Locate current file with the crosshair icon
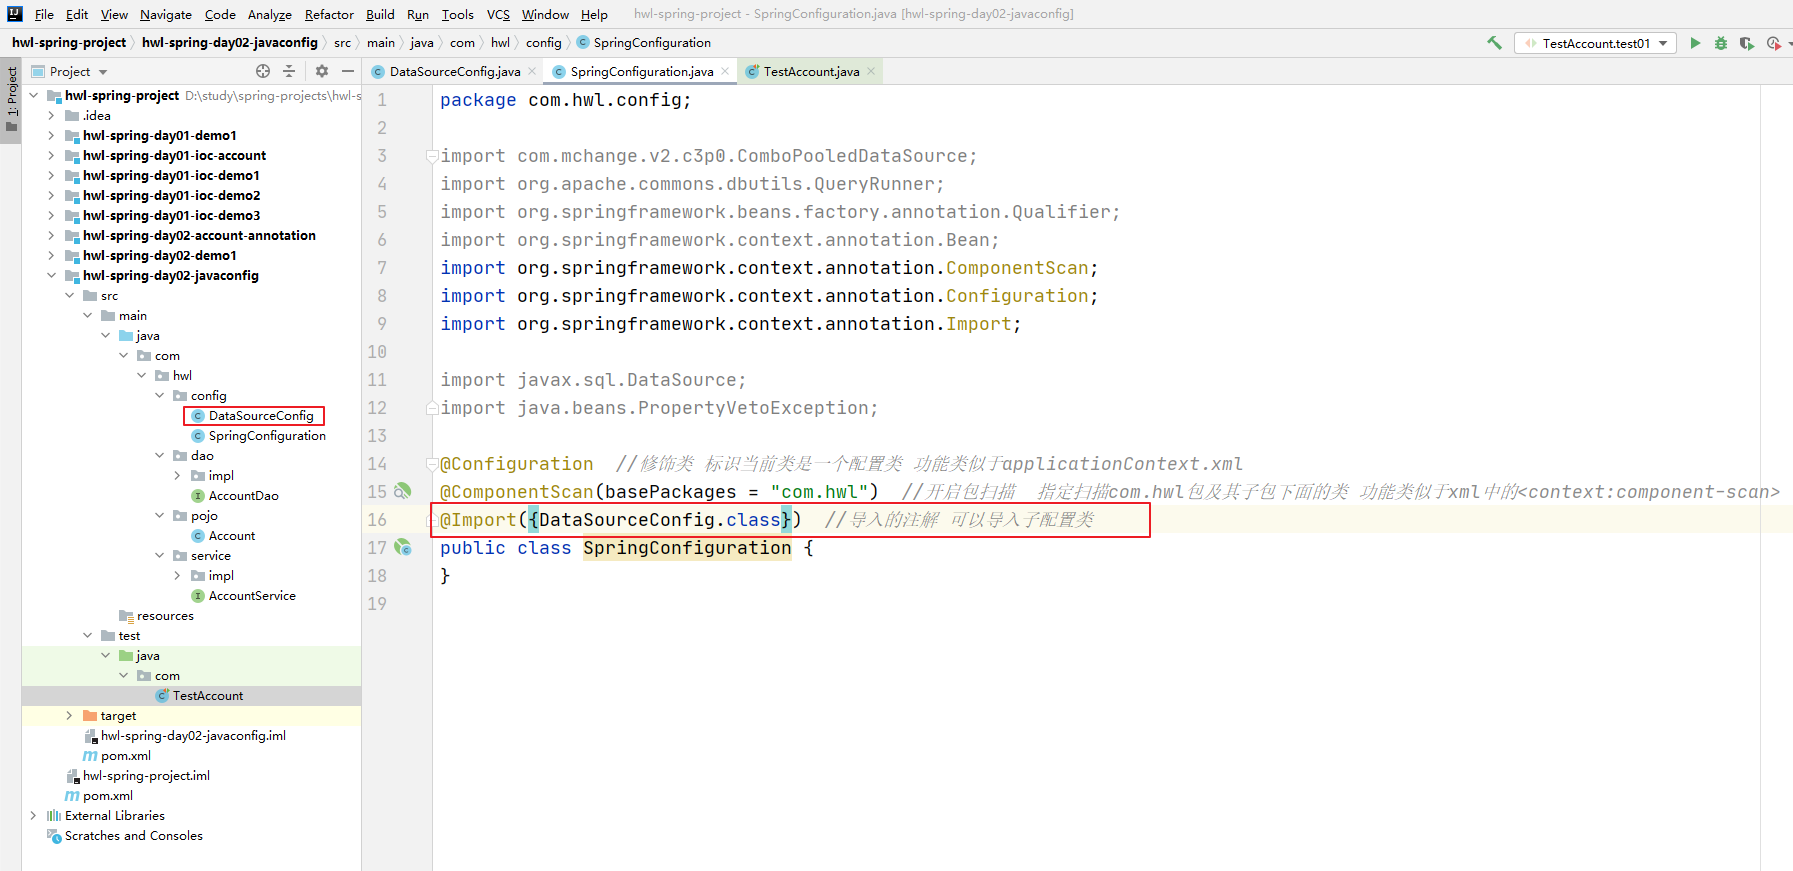This screenshot has width=1793, height=871. tap(263, 71)
